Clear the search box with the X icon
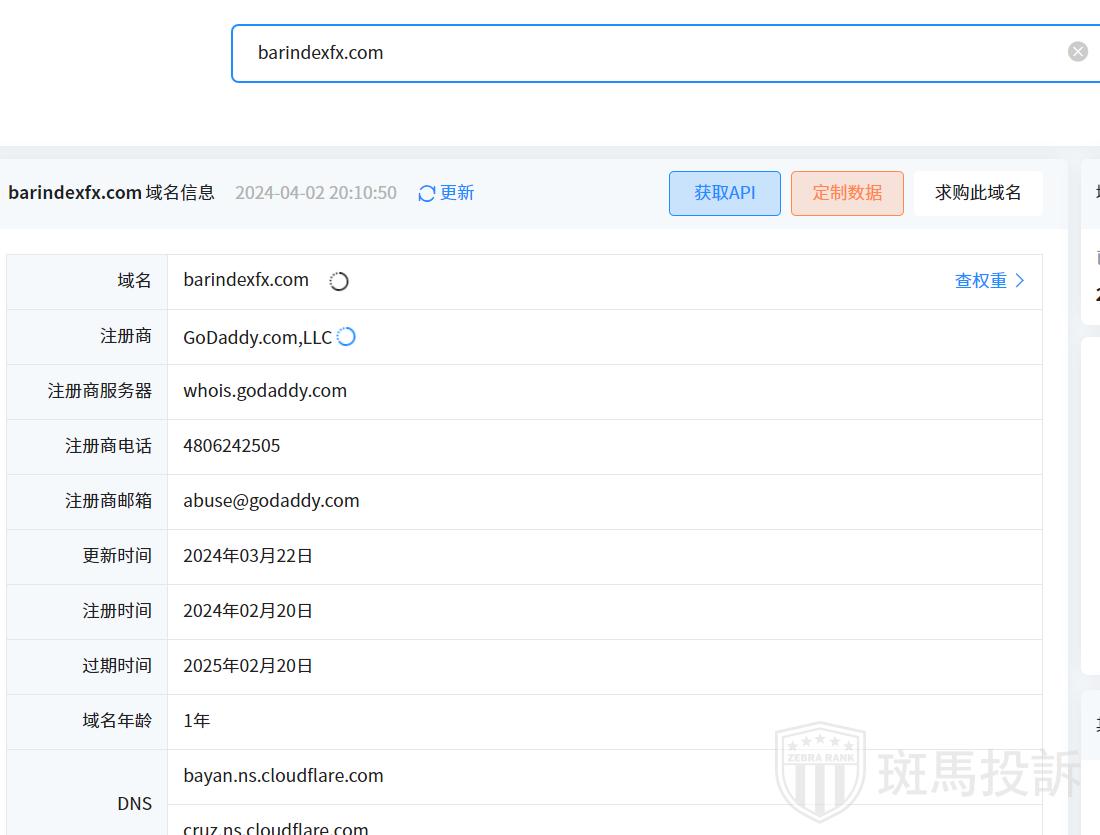Image resolution: width=1100 pixels, height=835 pixels. pos(1077,52)
